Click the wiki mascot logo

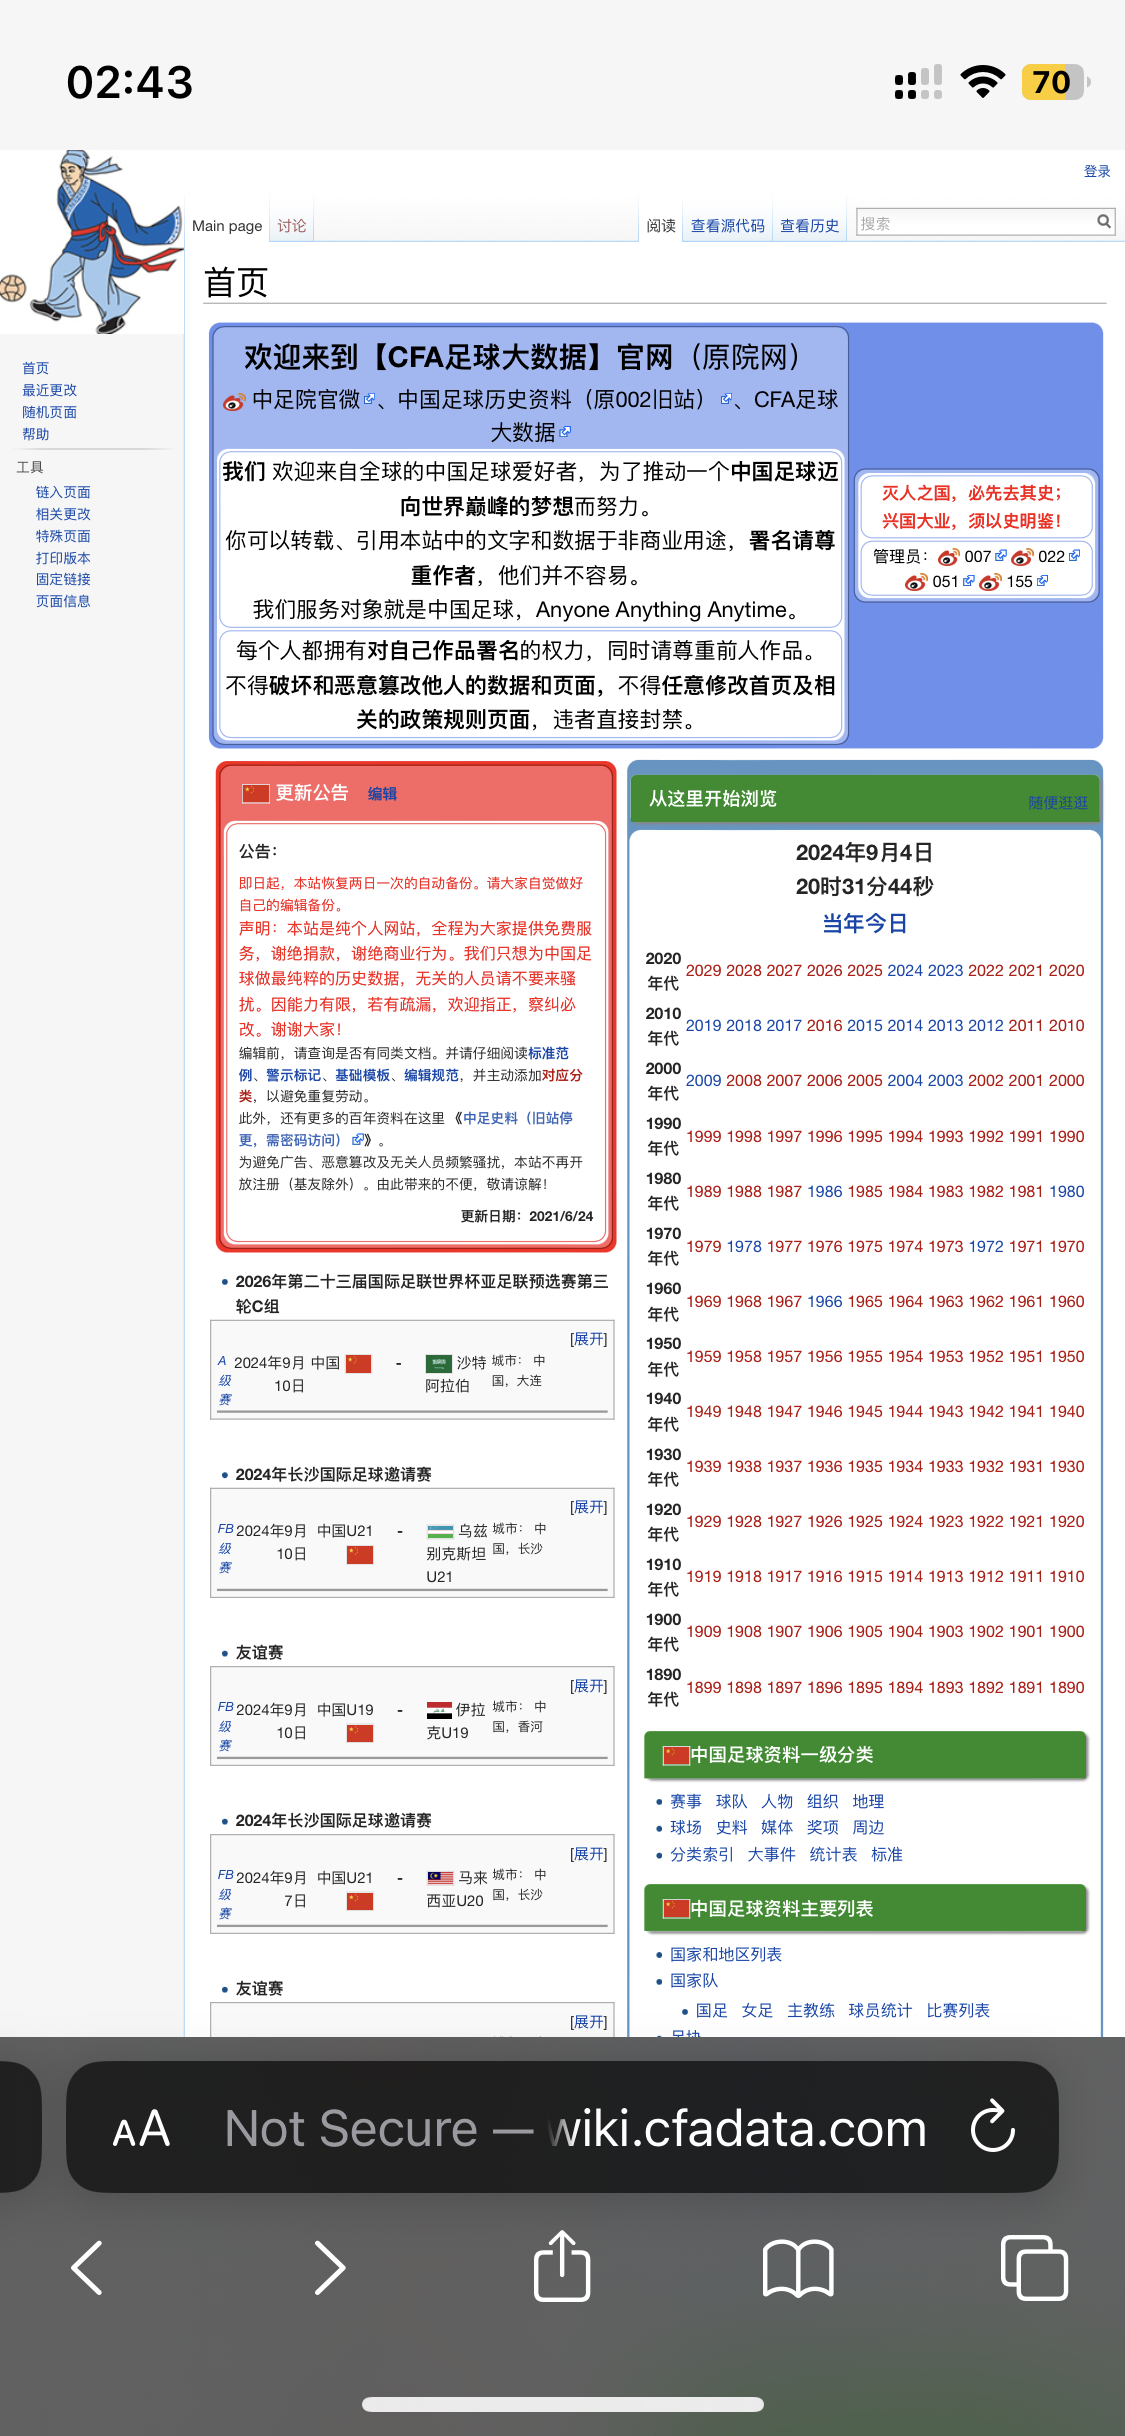pyautogui.click(x=92, y=243)
